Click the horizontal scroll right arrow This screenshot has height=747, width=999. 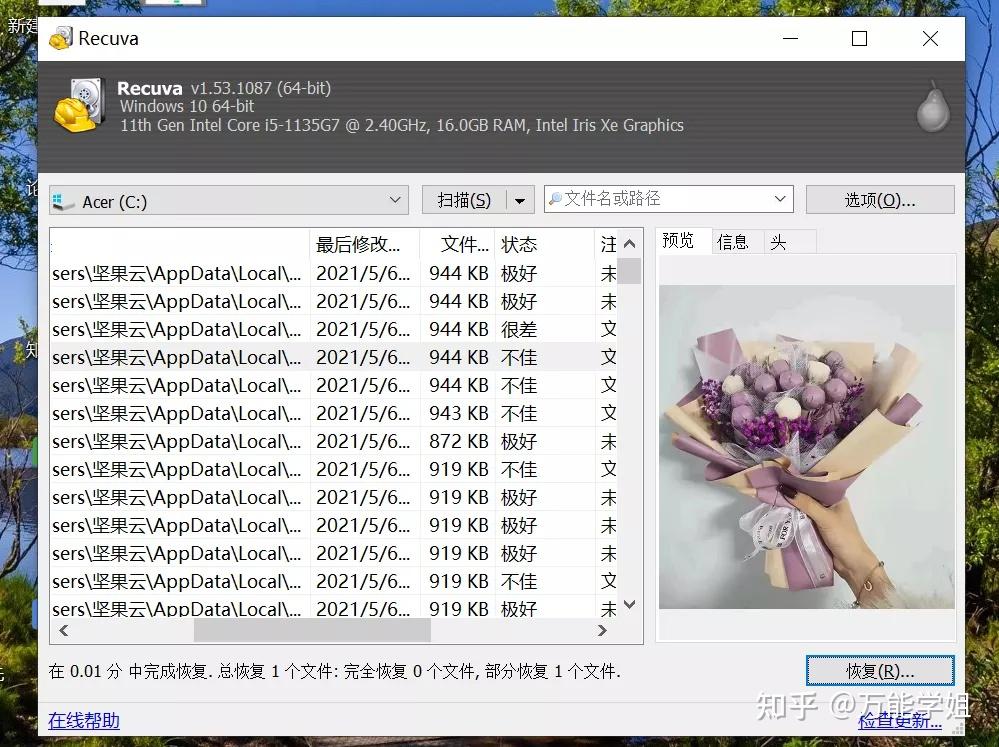(x=602, y=630)
